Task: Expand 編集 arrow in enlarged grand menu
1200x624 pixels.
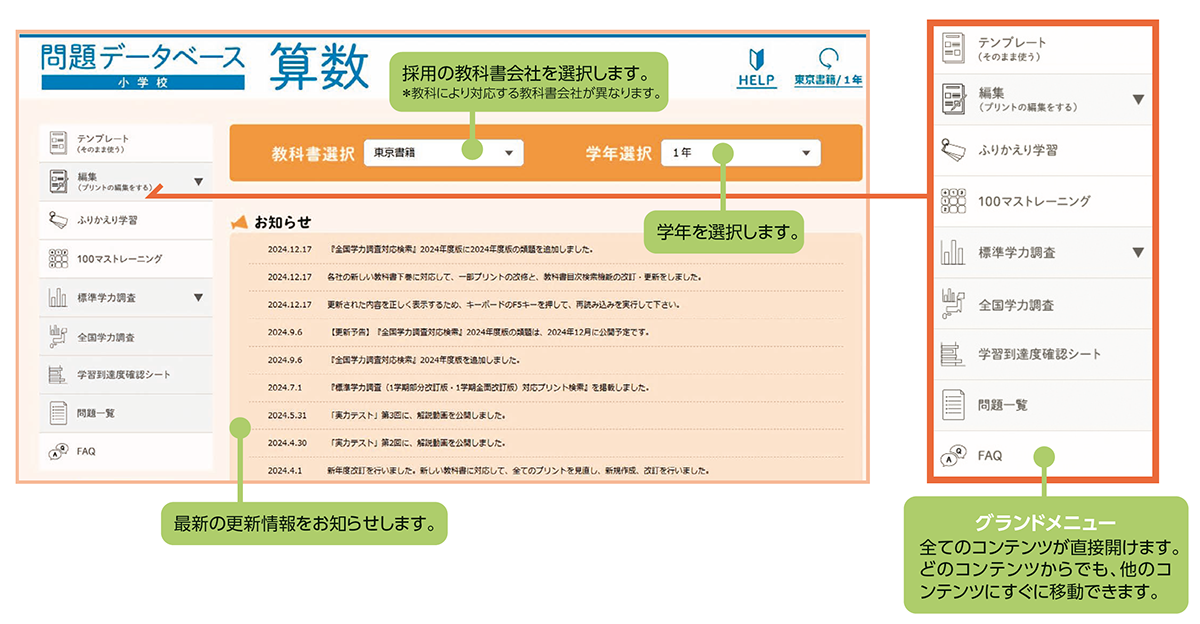Action: [1137, 99]
